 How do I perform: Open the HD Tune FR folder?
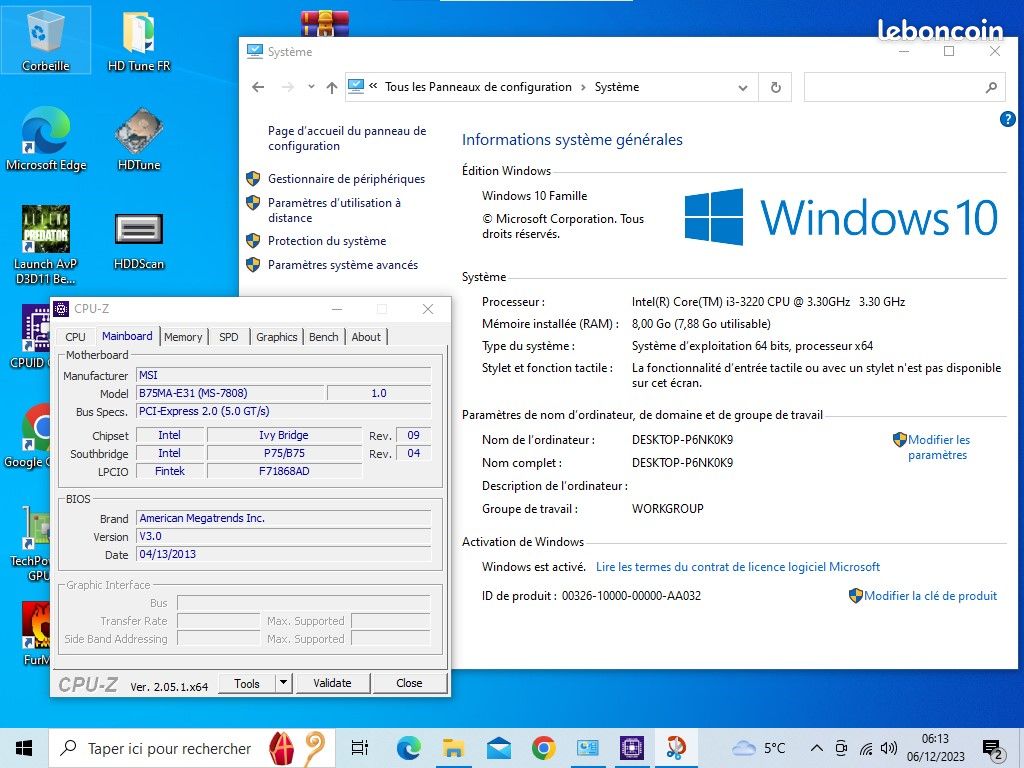[x=138, y=40]
